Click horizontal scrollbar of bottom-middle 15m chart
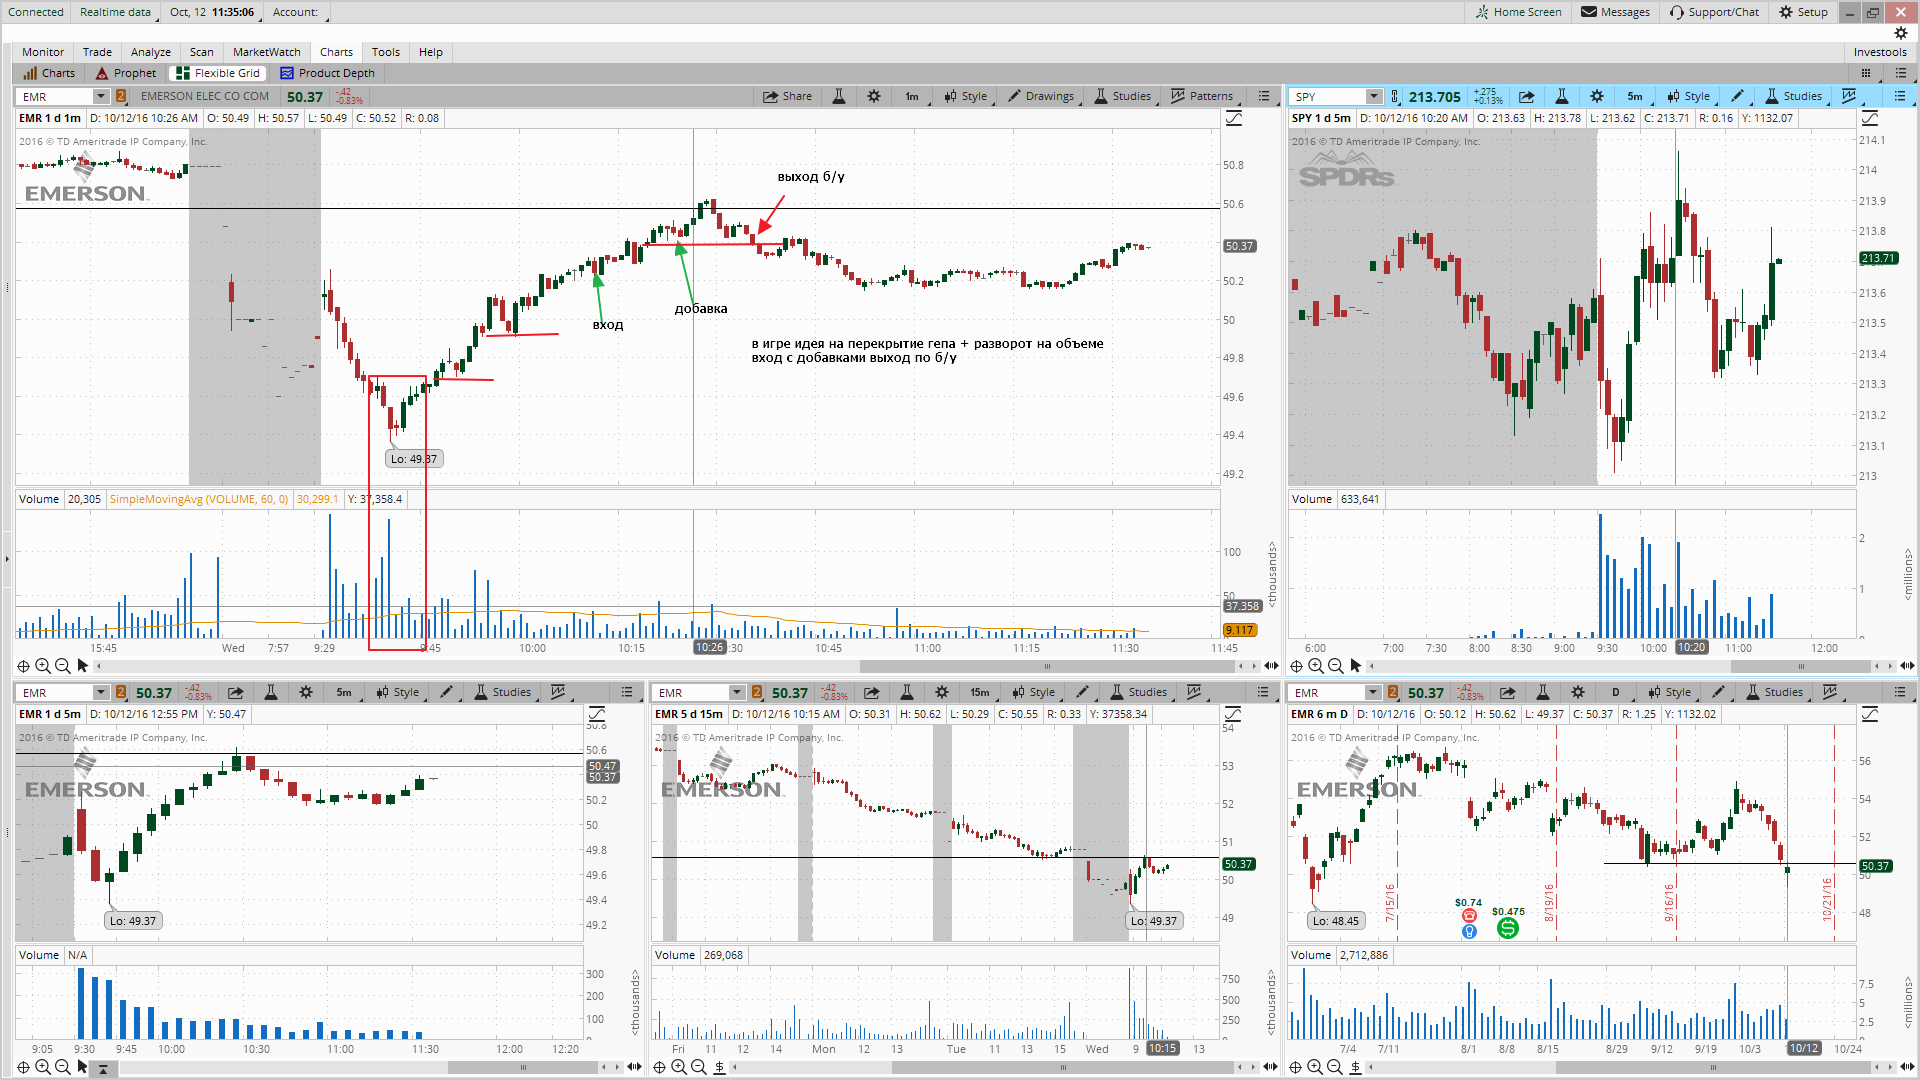 1062,1067
